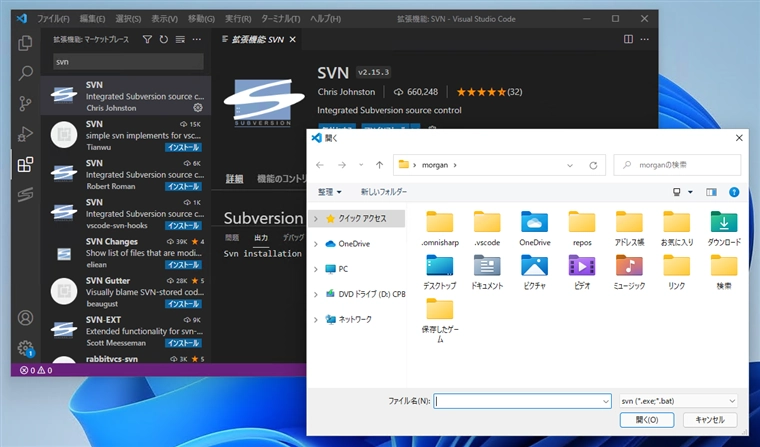Open the ビデオ folder
The image size is (760, 447).
click(582, 272)
